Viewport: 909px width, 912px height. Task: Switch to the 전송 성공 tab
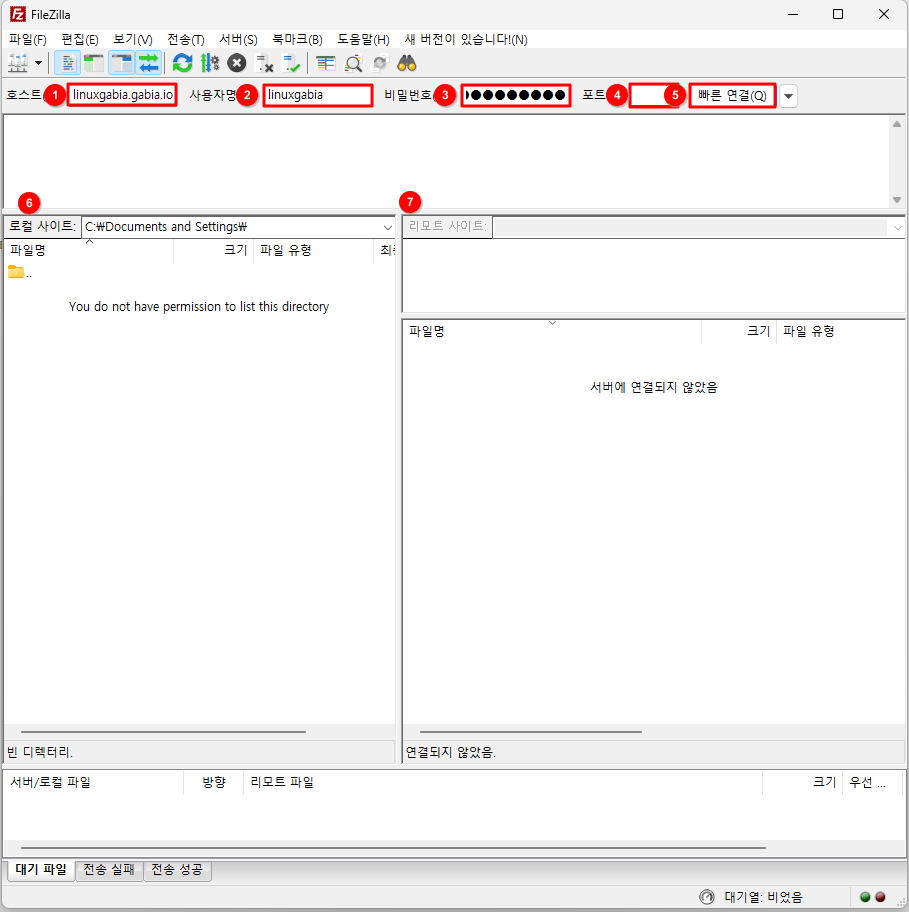point(177,870)
